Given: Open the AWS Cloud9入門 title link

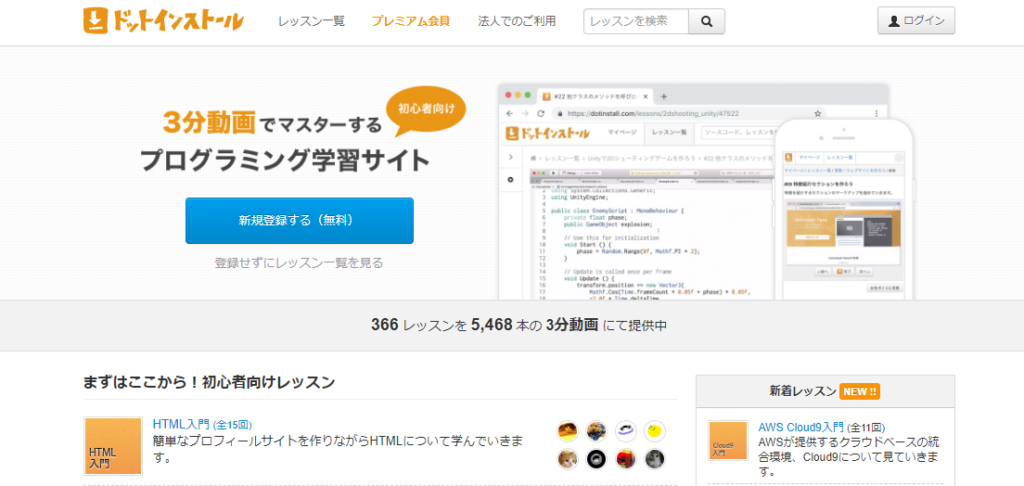Looking at the screenshot, I should click(801, 425).
